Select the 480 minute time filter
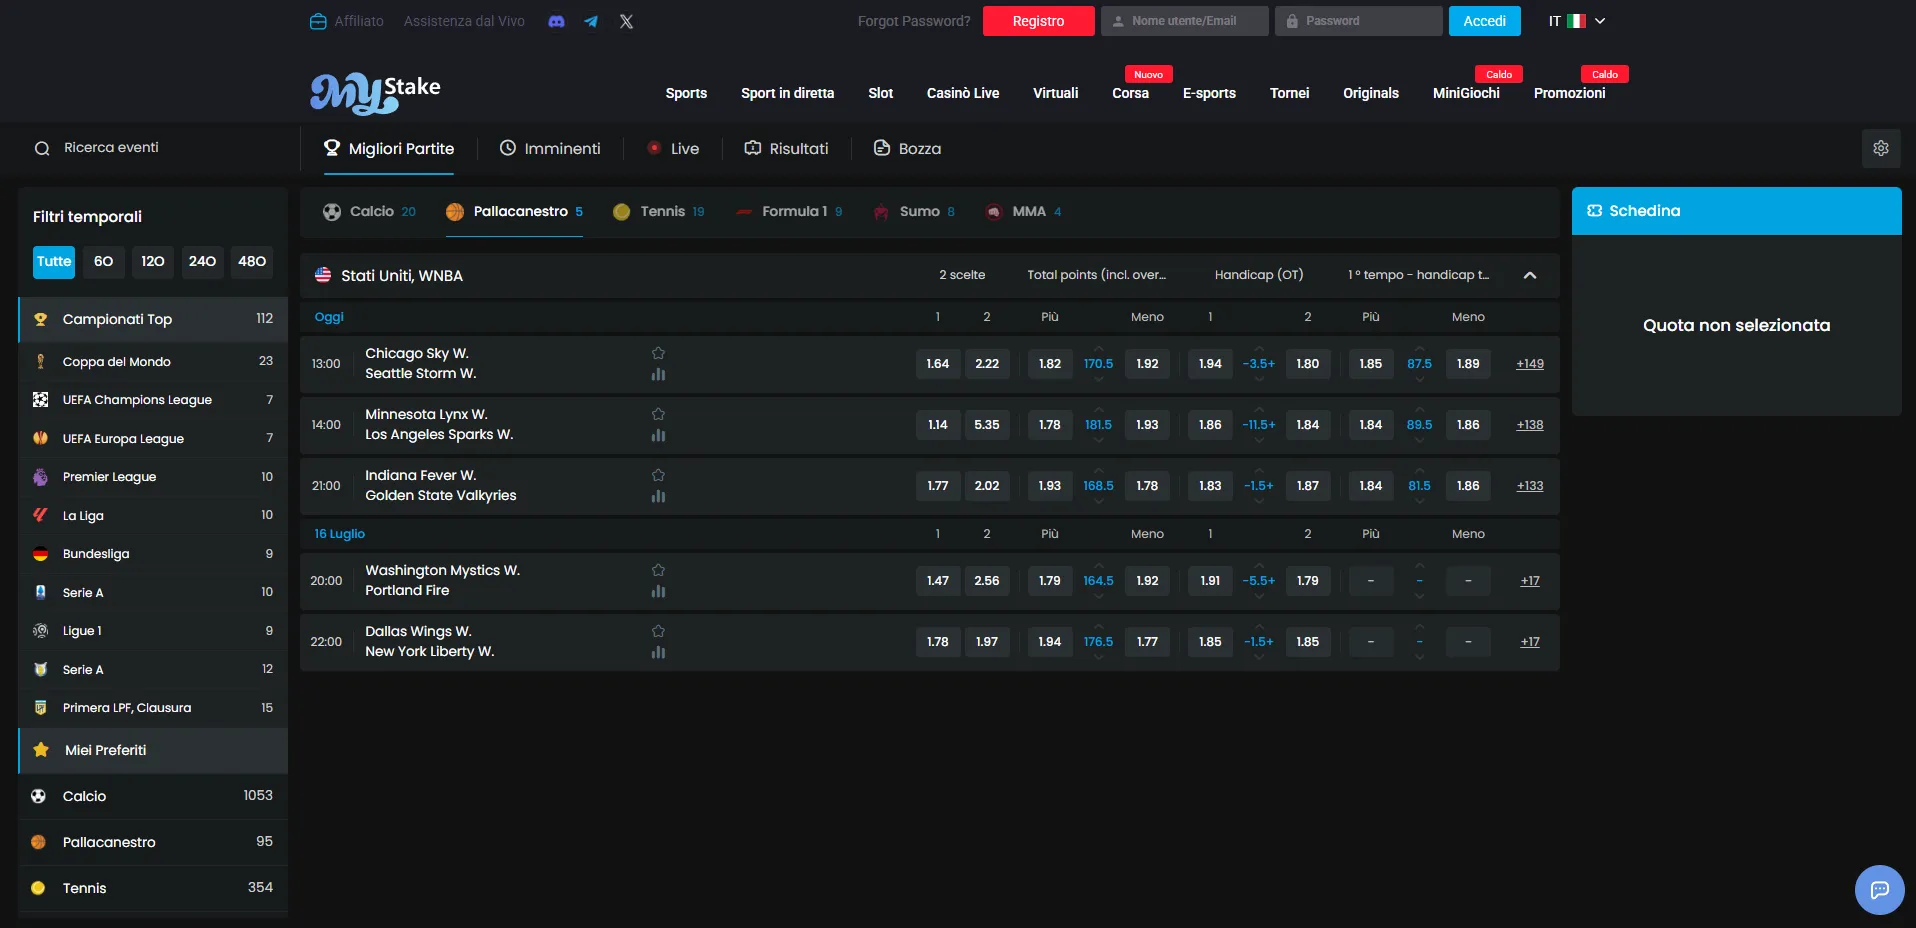The width and height of the screenshot is (1916, 928). tap(252, 262)
